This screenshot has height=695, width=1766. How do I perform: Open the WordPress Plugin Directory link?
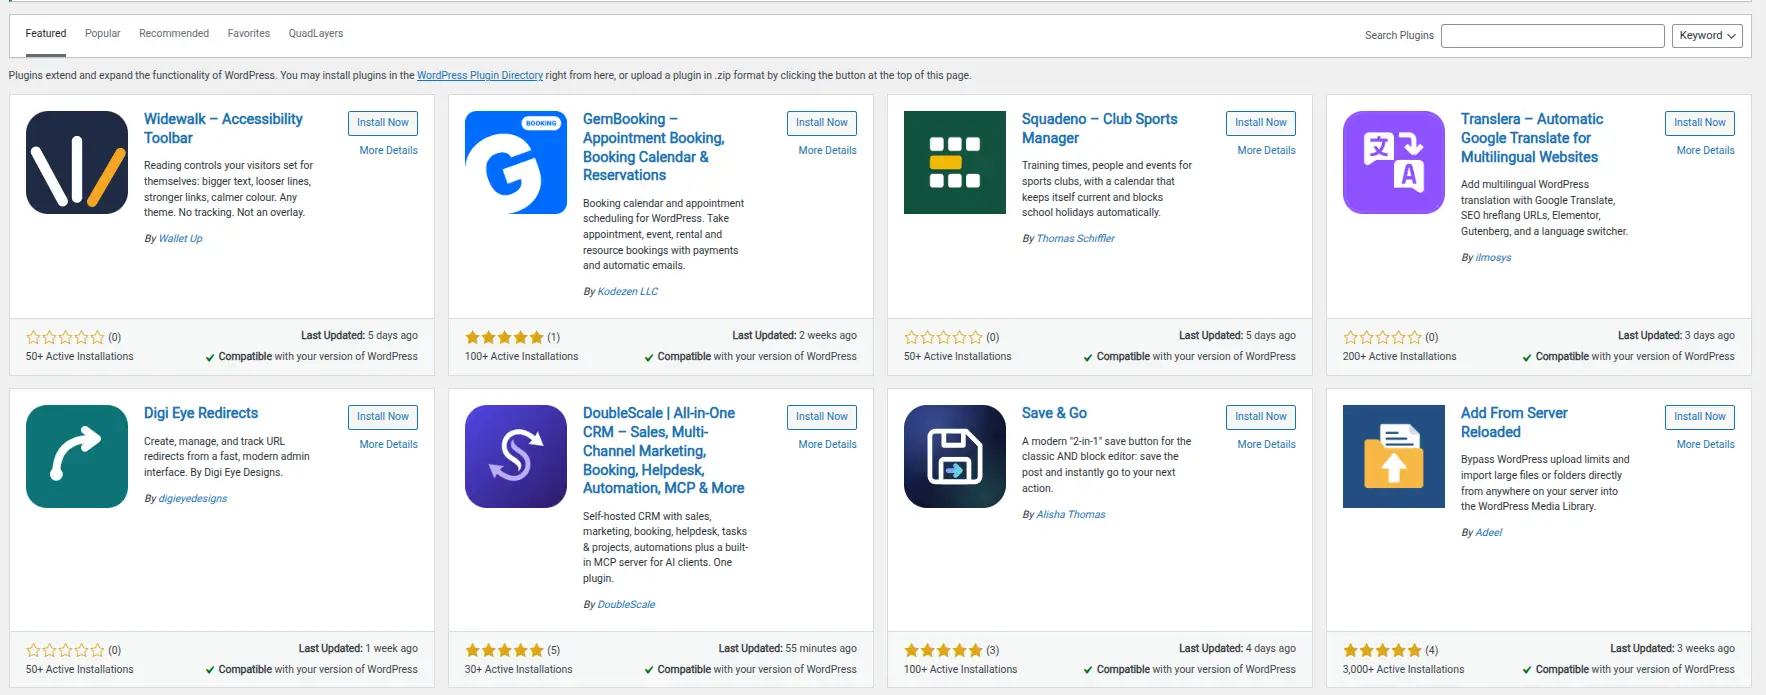pyautogui.click(x=480, y=75)
